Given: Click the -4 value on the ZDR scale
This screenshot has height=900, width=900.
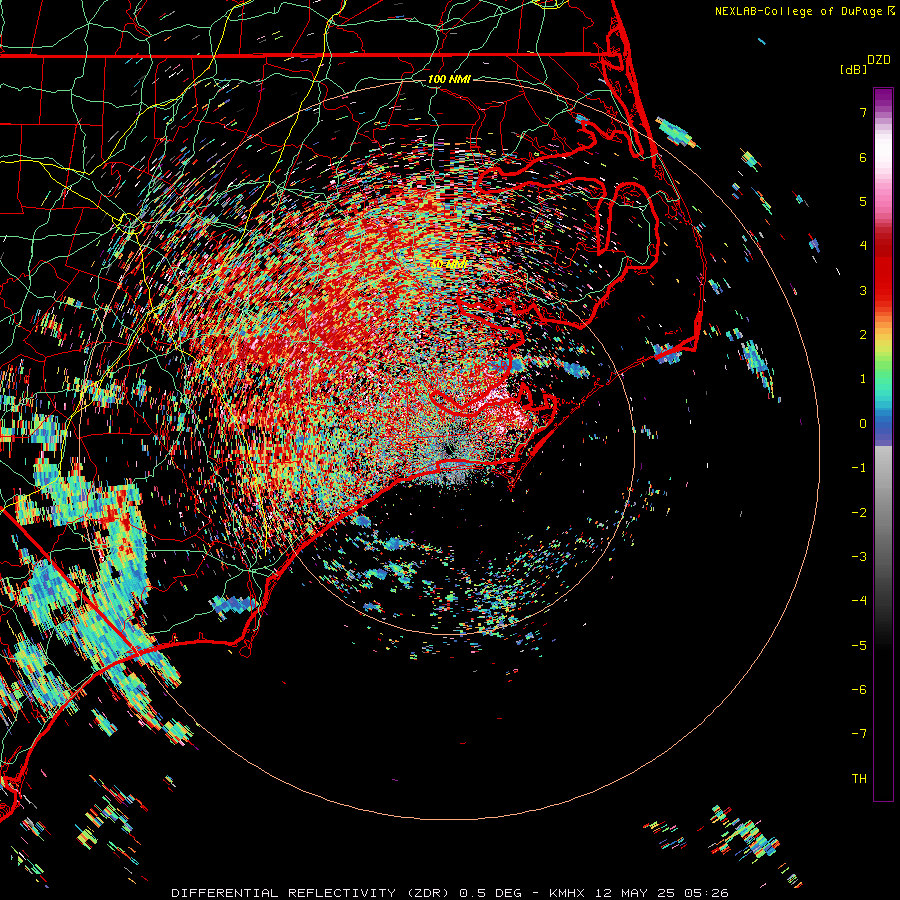Looking at the screenshot, I should click(x=859, y=601).
